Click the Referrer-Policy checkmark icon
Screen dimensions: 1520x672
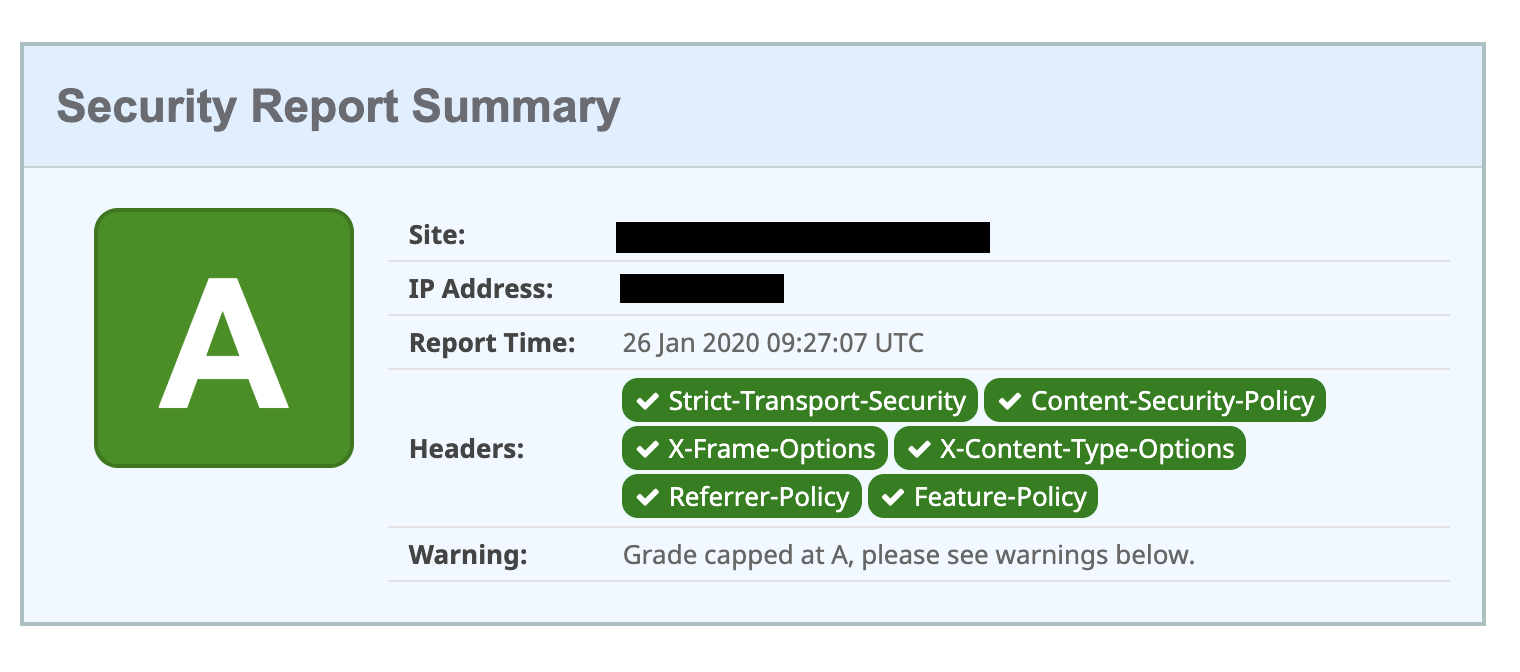(649, 497)
